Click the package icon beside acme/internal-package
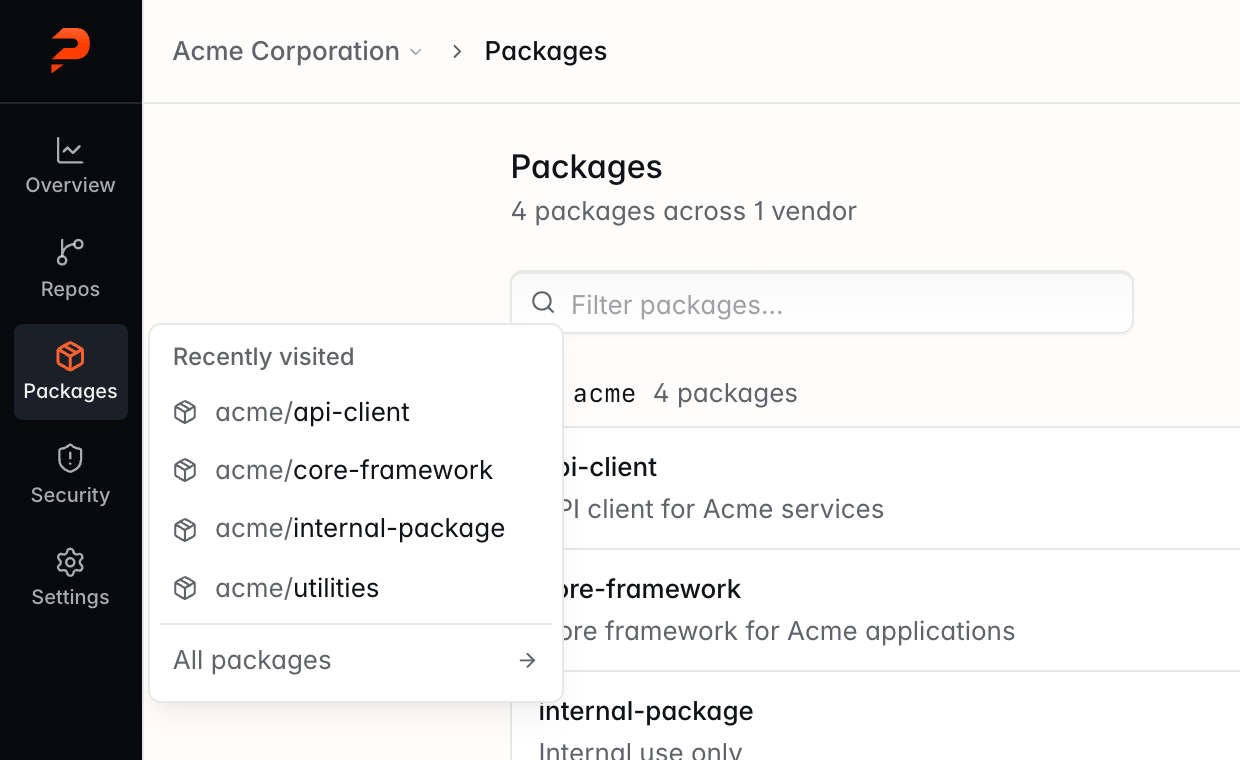Image resolution: width=1240 pixels, height=760 pixels. [x=185, y=529]
